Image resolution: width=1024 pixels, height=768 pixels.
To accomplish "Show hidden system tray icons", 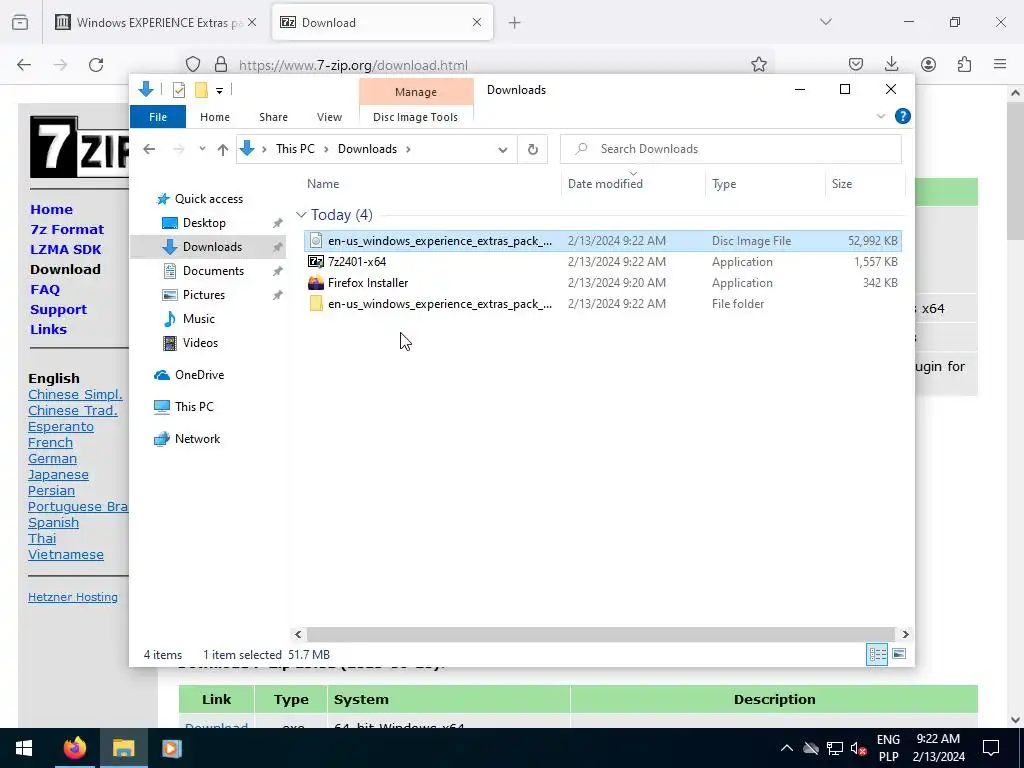I will [x=787, y=748].
